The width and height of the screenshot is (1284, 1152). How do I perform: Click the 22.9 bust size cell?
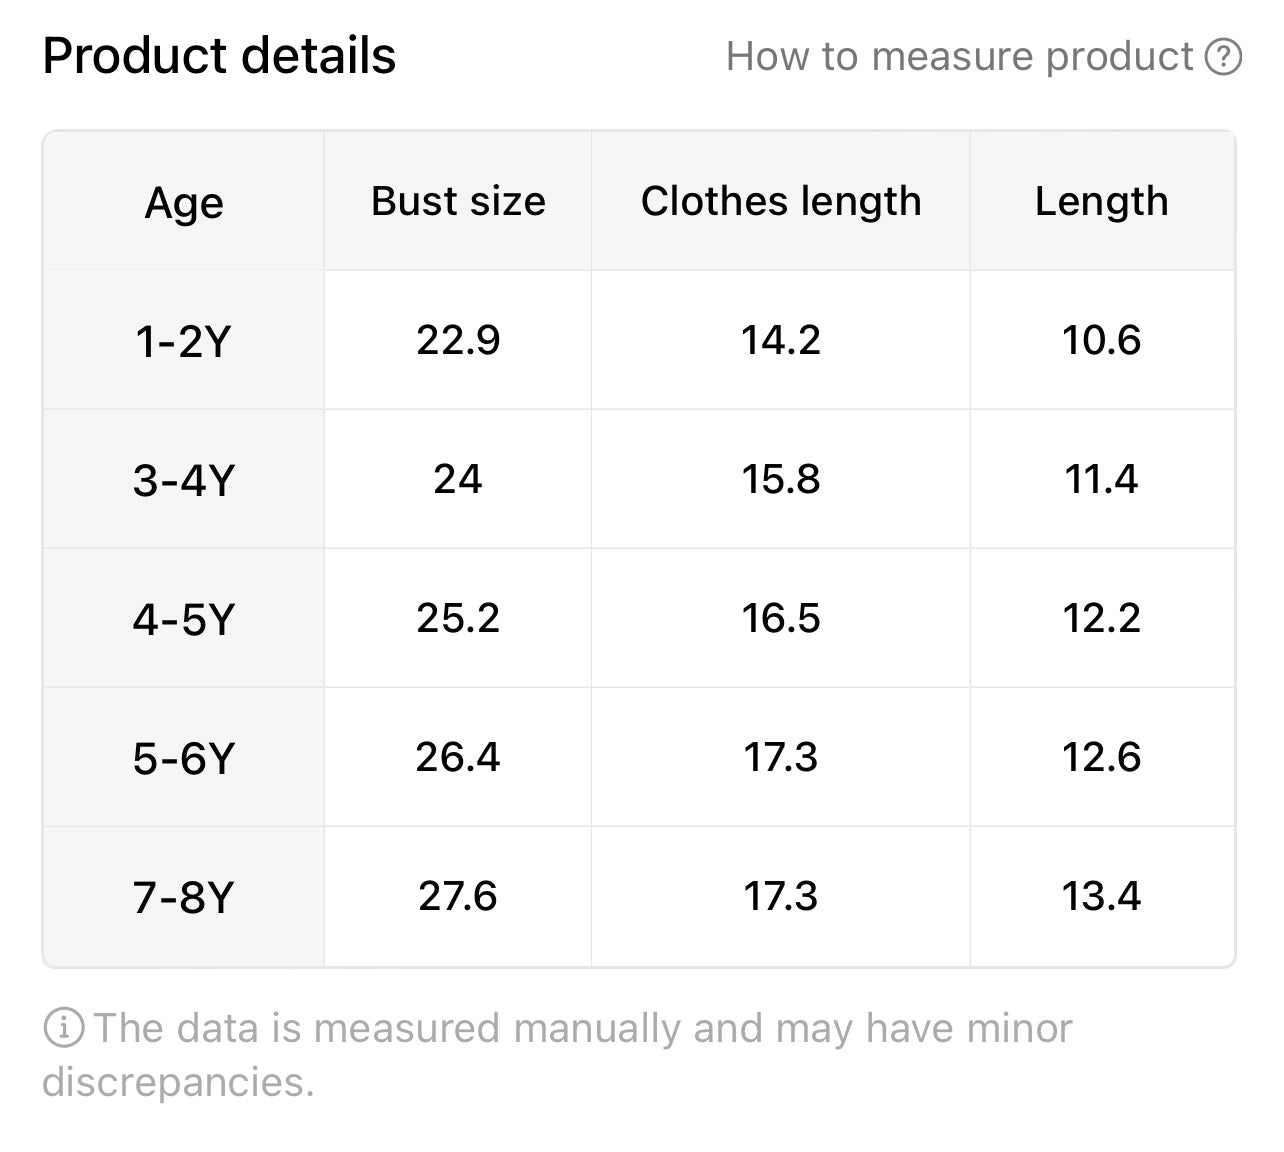(x=458, y=340)
